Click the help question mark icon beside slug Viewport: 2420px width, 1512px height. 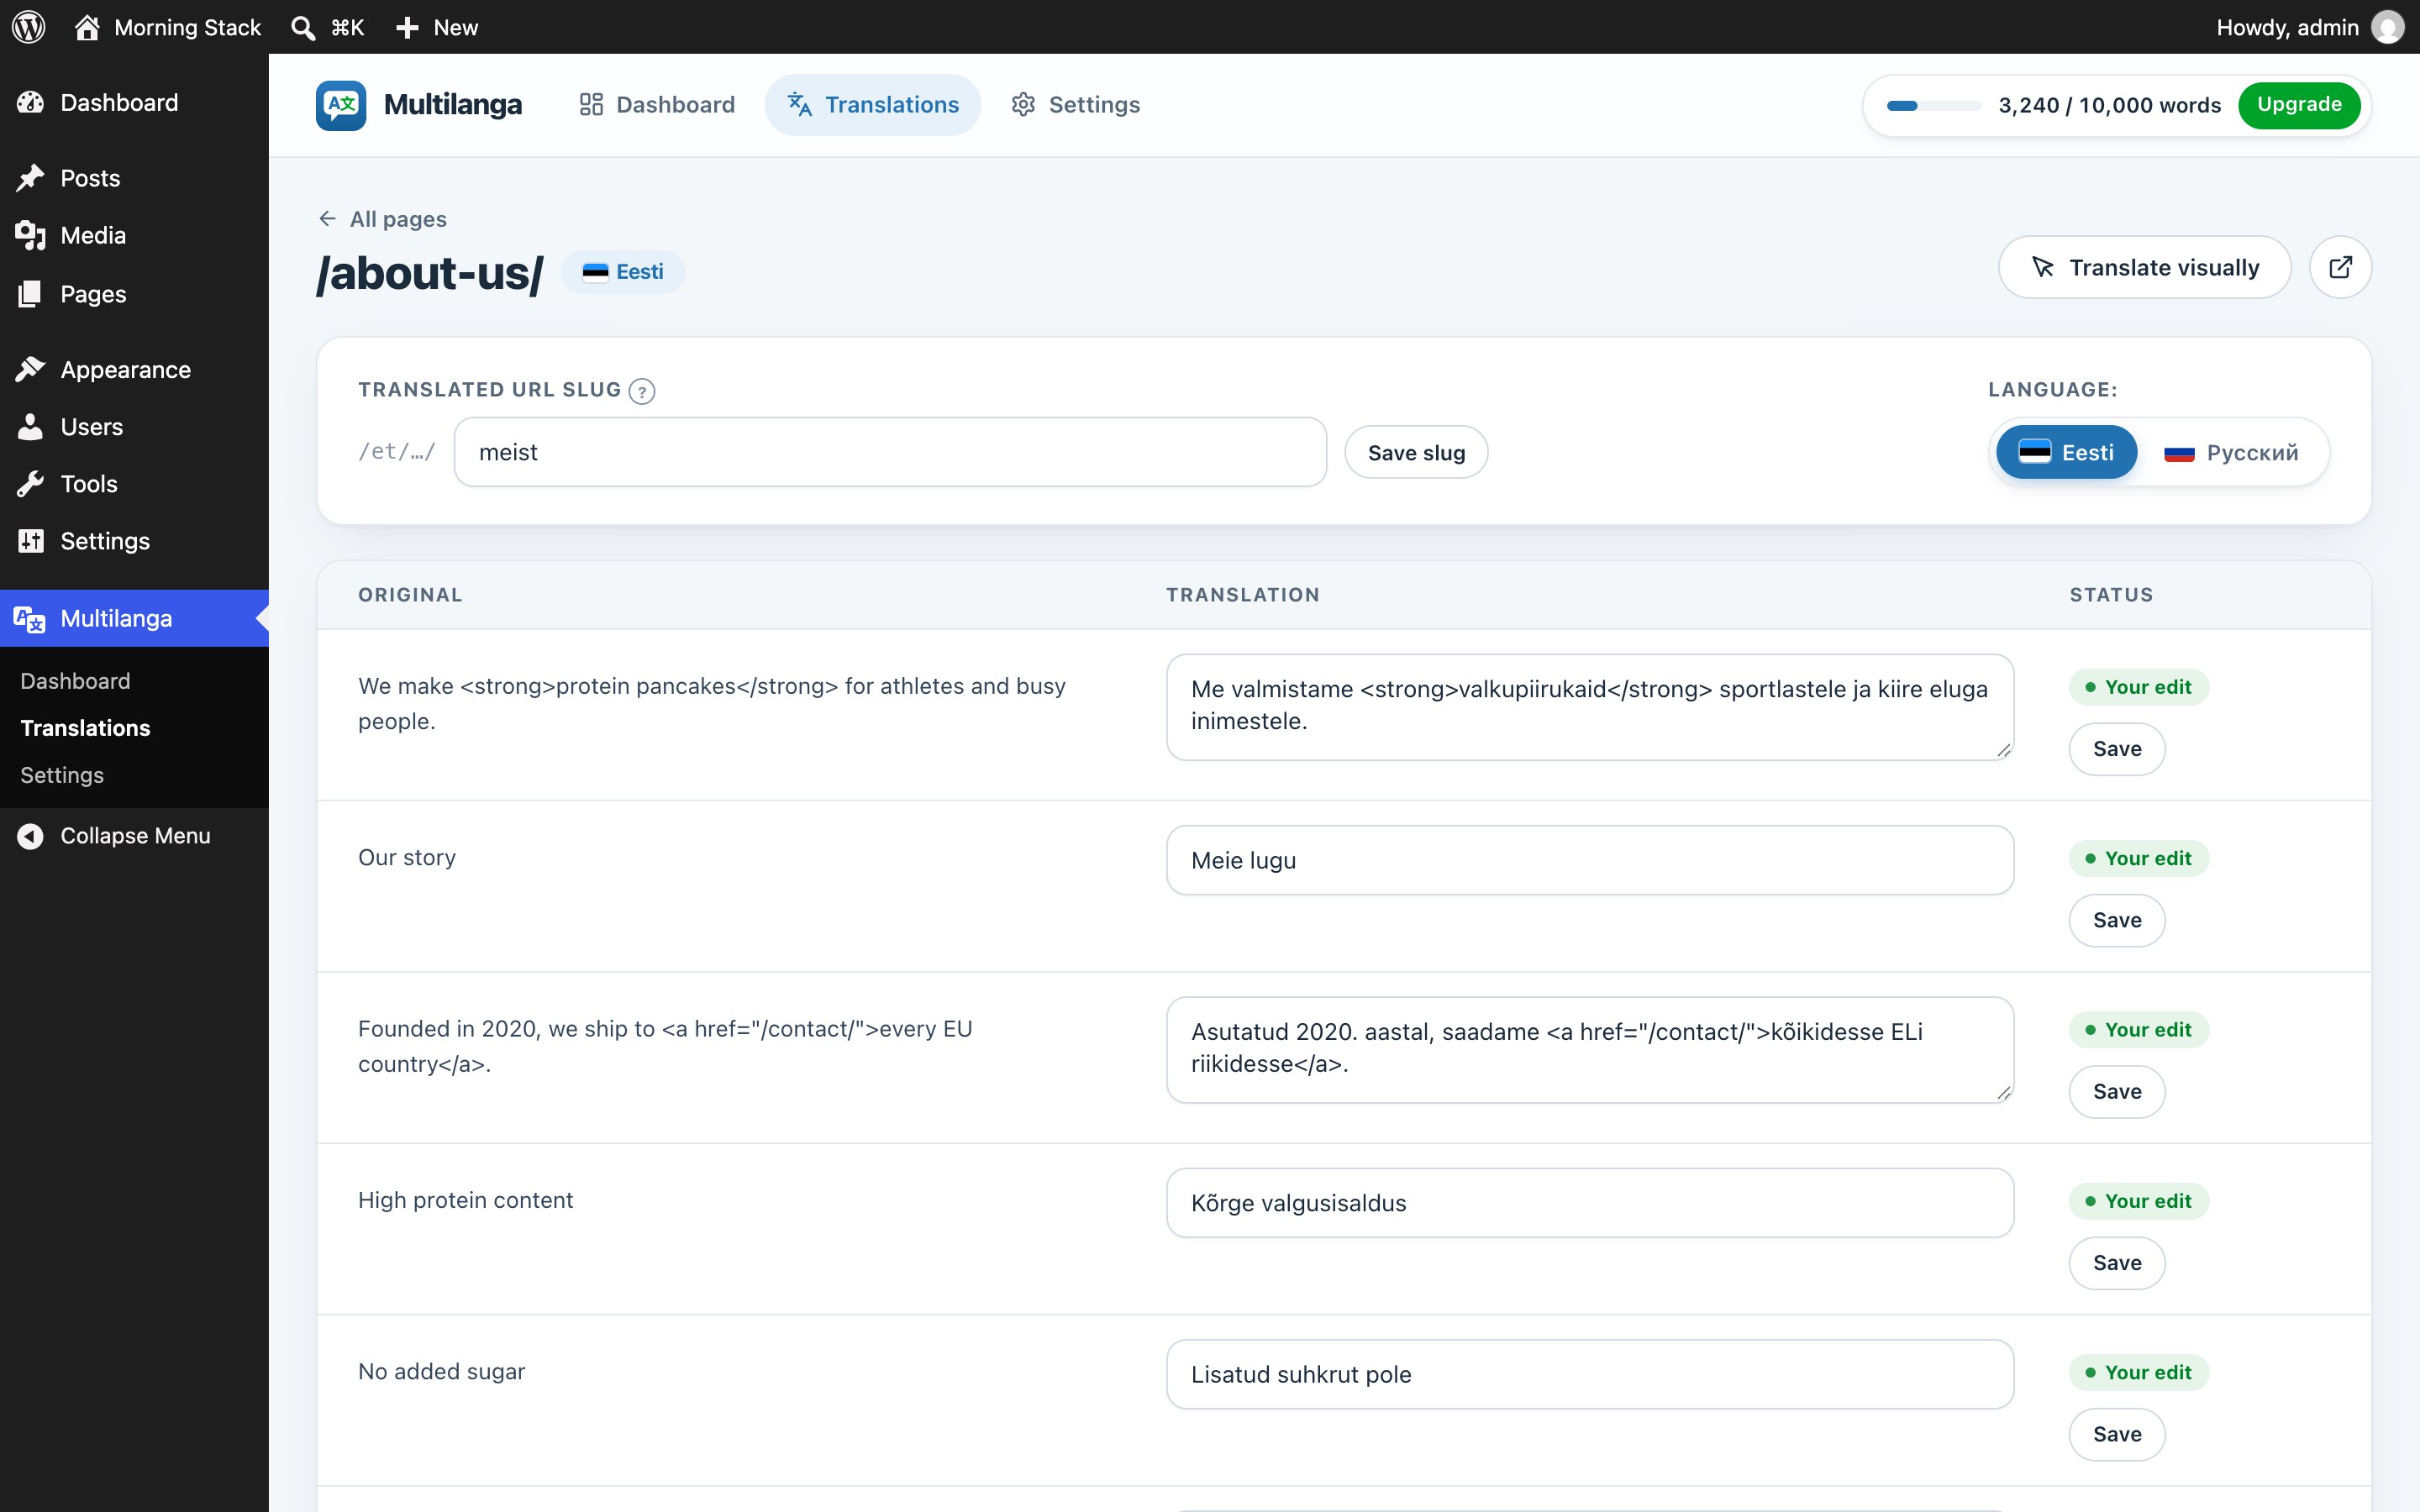tap(642, 391)
